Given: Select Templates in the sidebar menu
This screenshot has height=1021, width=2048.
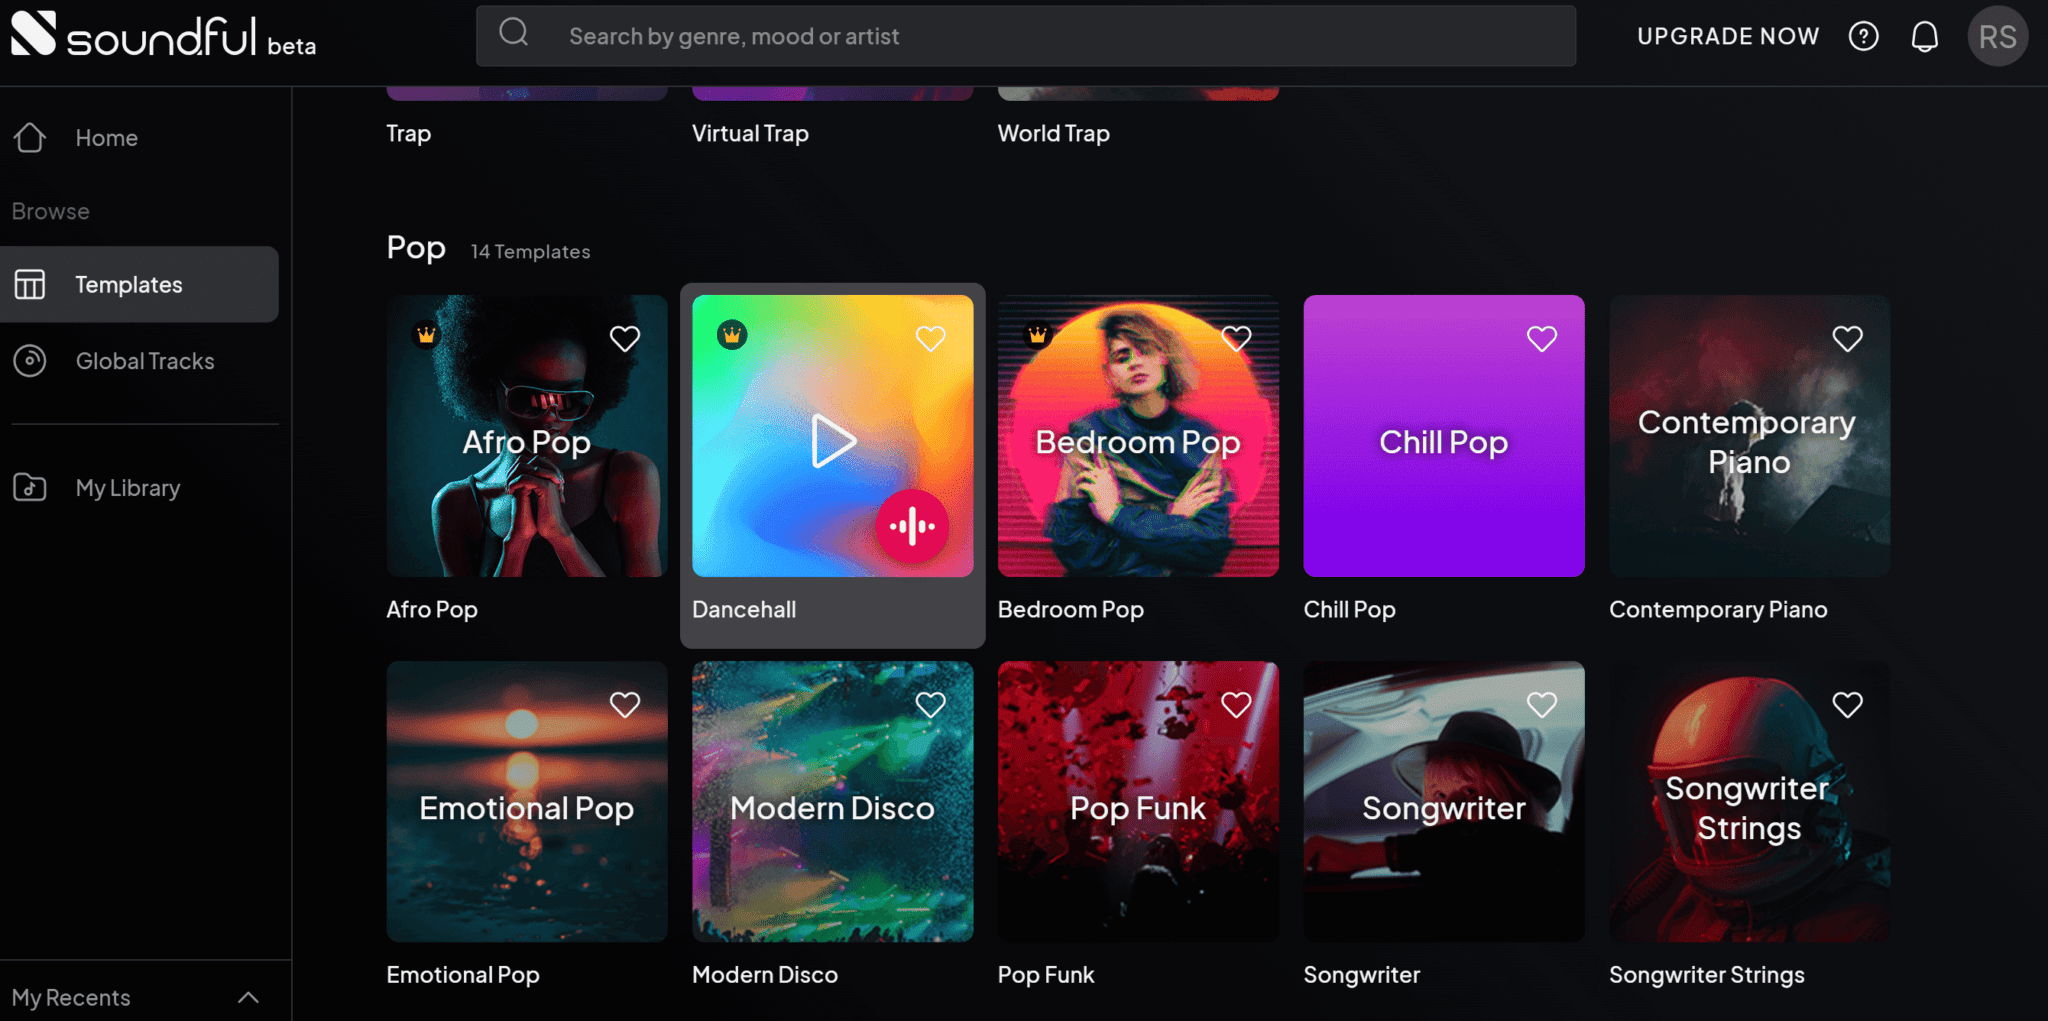Looking at the screenshot, I should 128,284.
